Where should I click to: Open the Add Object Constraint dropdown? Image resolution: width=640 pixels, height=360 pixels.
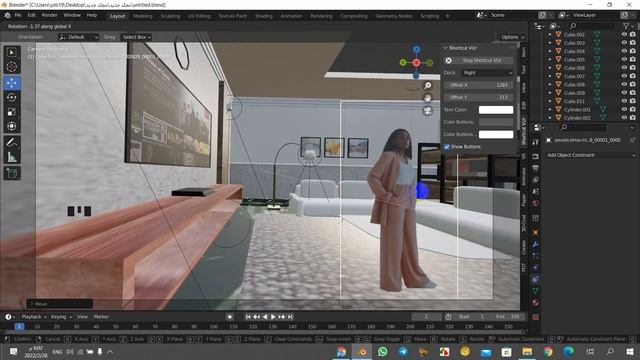click(x=590, y=156)
